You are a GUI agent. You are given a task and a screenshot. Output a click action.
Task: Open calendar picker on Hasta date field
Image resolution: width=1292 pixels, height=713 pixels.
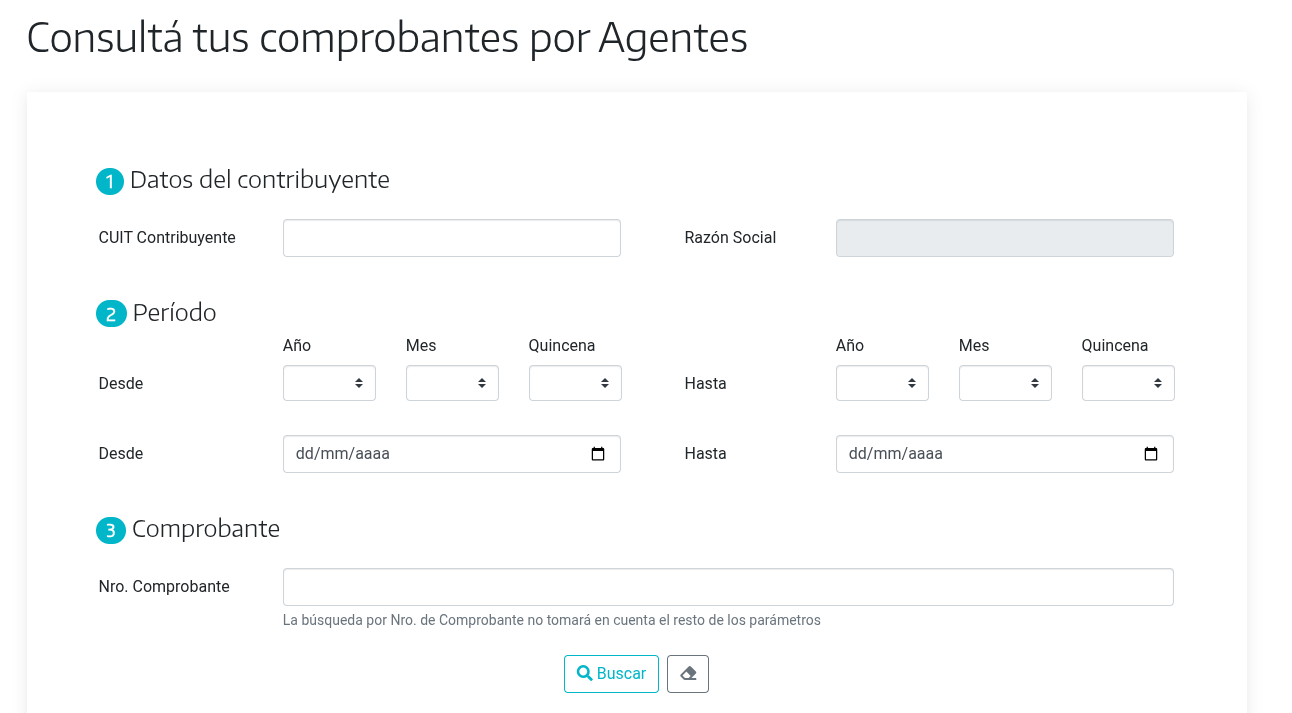pyautogui.click(x=1151, y=454)
